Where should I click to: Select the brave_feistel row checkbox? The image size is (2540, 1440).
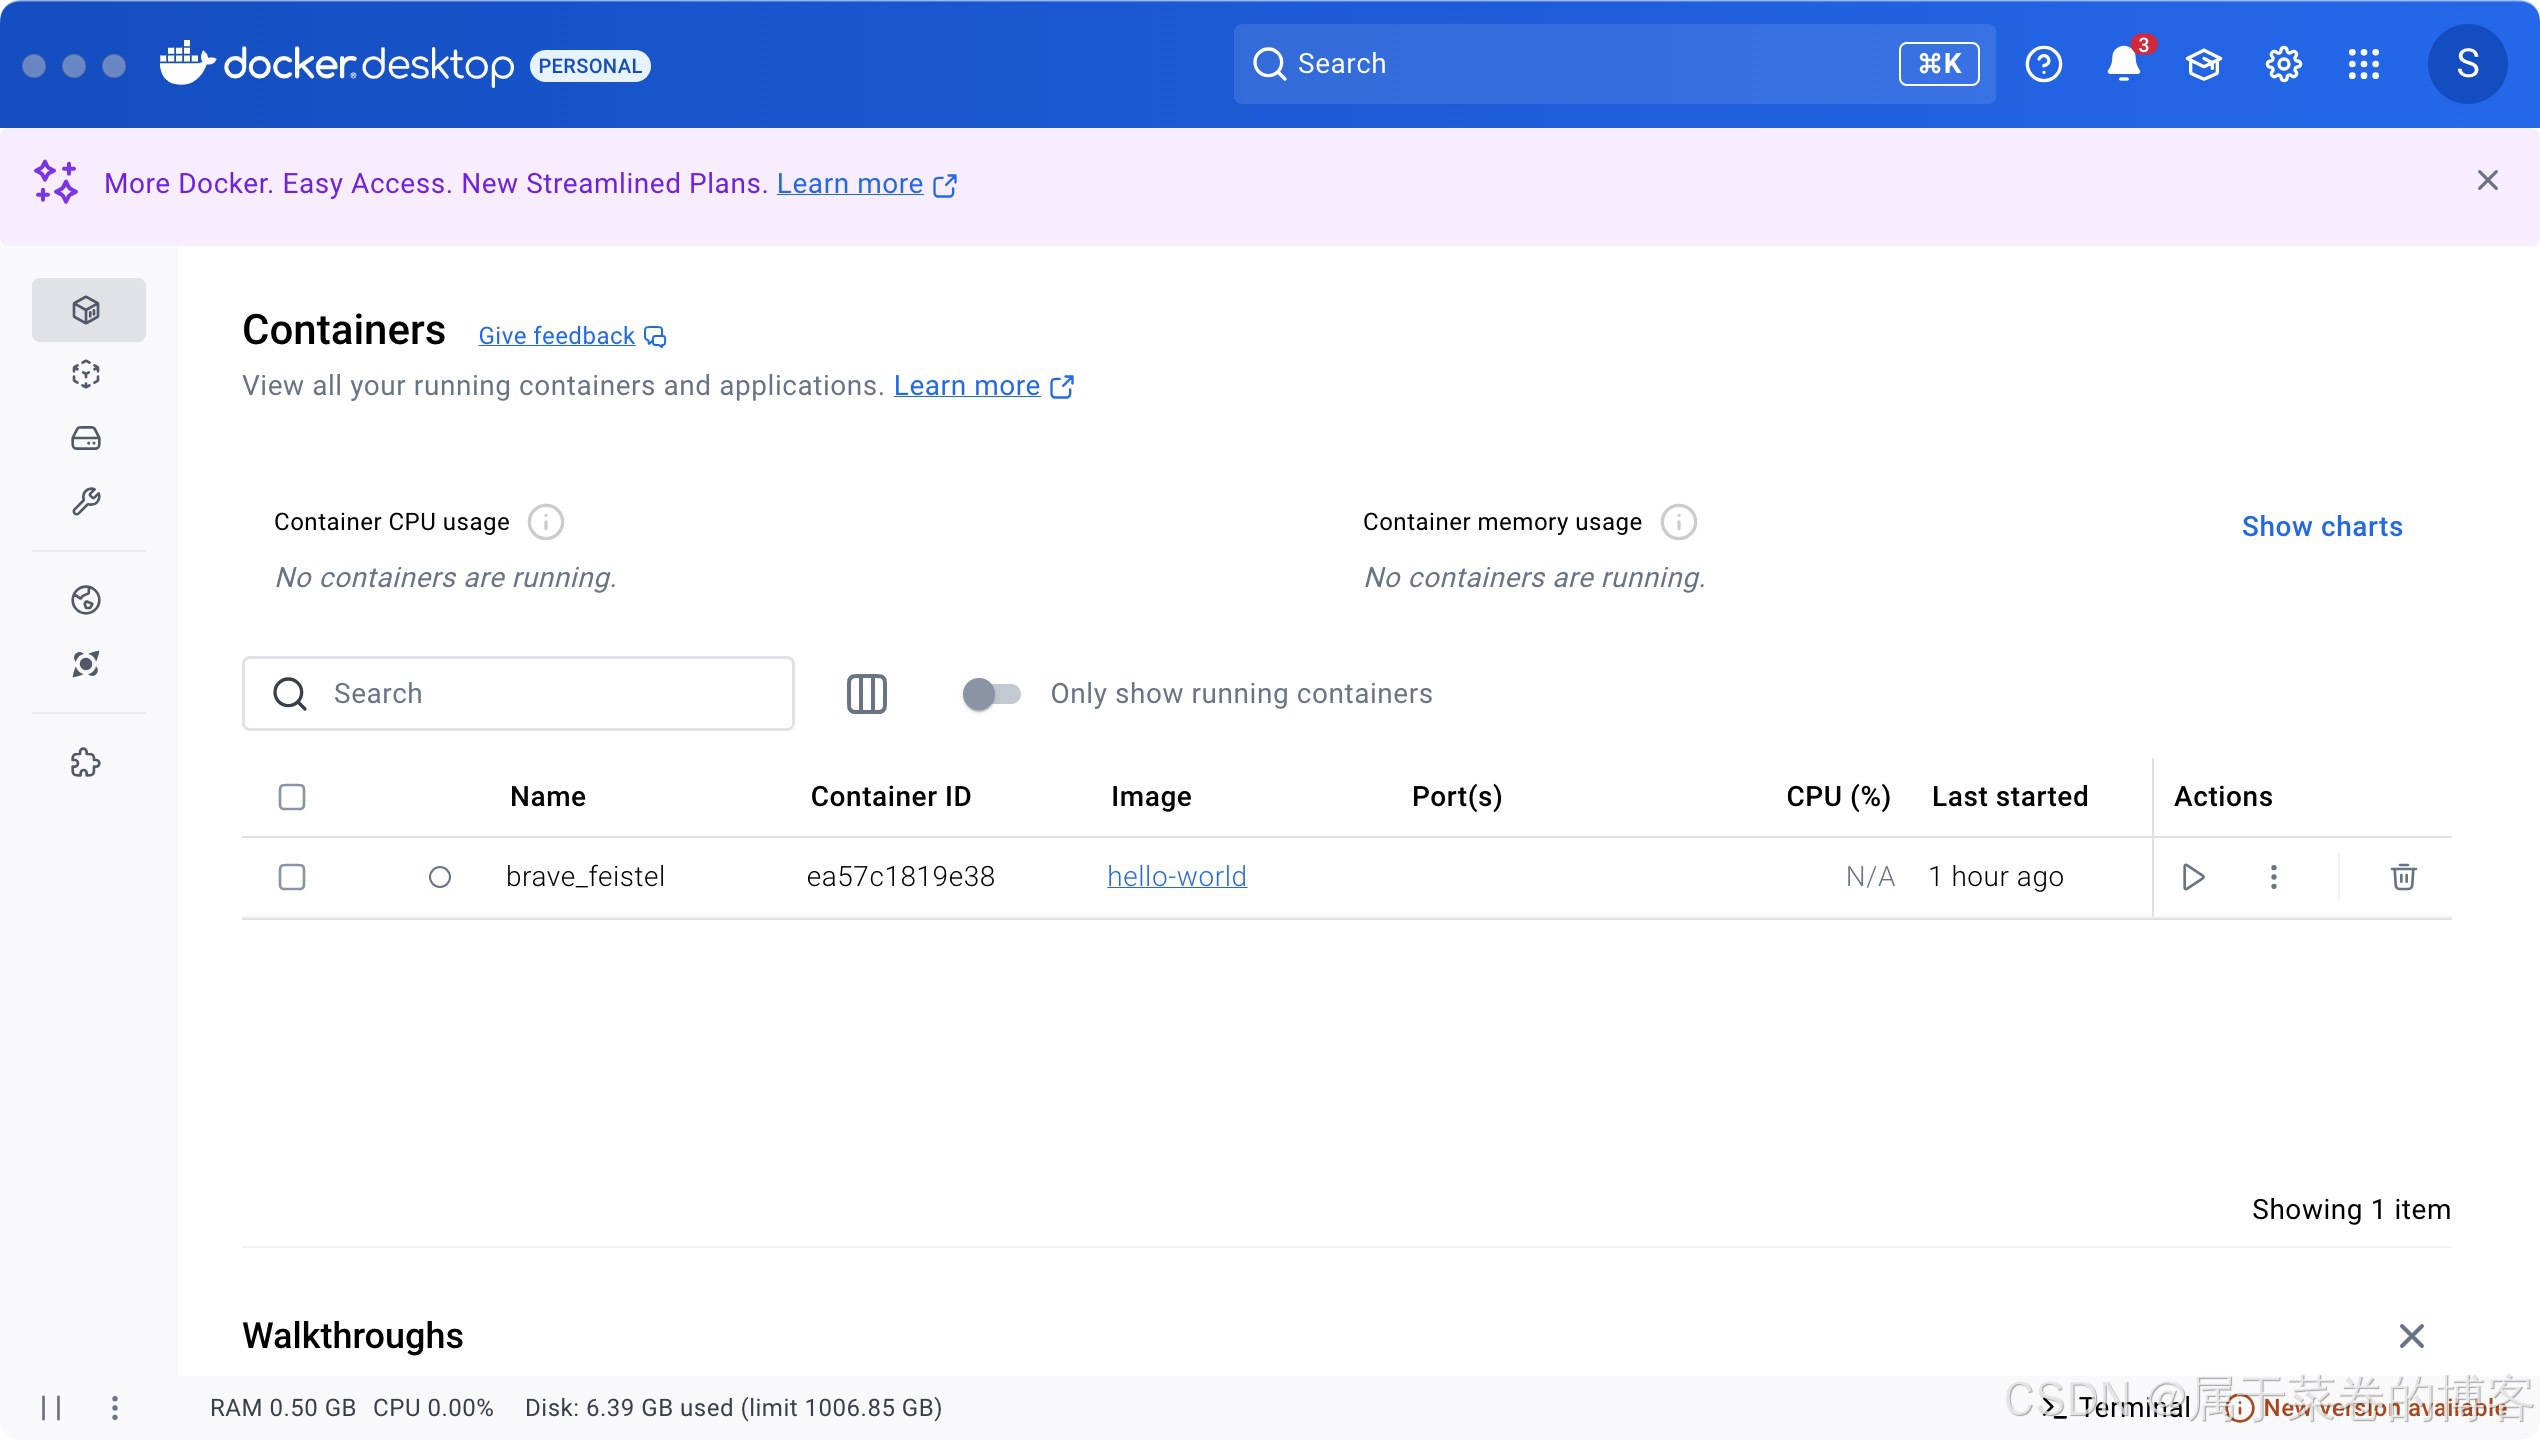coord(292,877)
